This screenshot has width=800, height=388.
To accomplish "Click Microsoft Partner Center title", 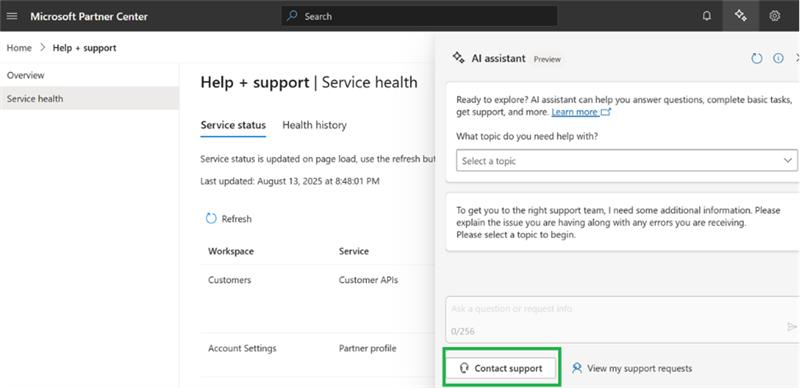I will coord(89,16).
